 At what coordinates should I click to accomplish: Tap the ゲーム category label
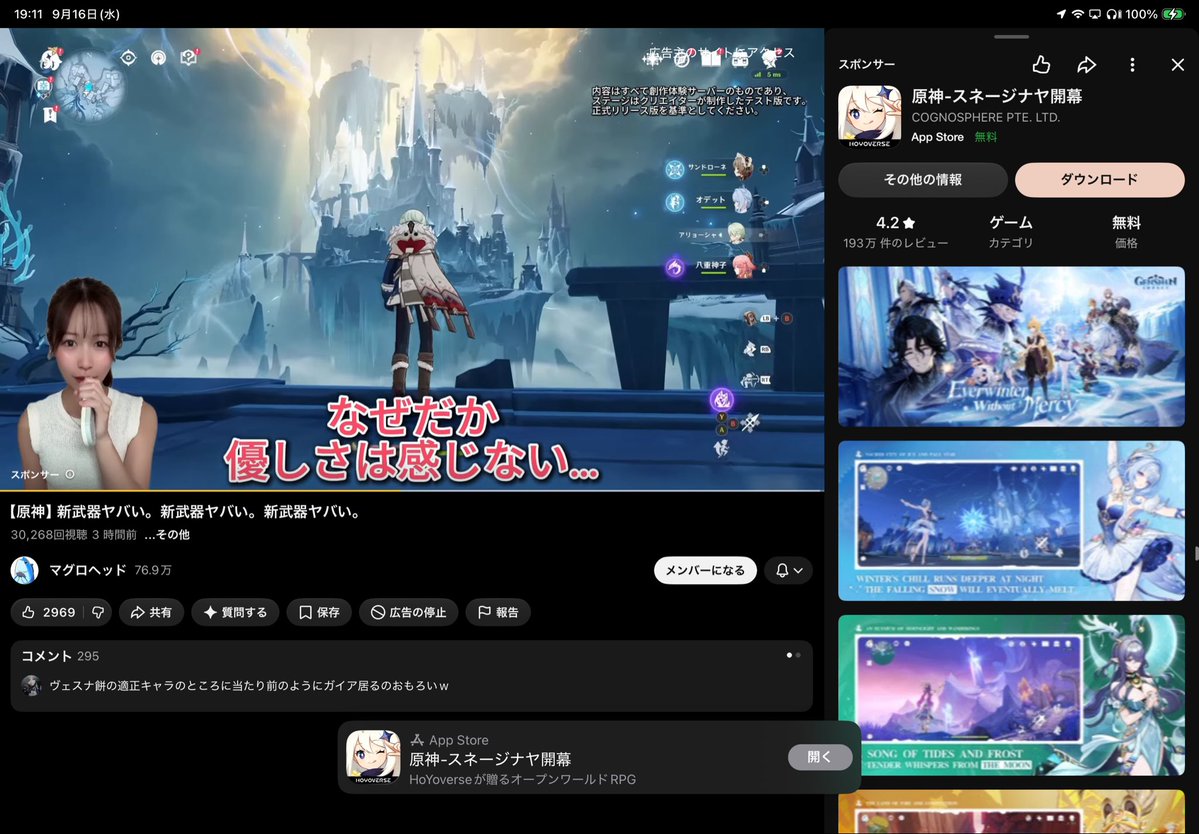point(1011,223)
